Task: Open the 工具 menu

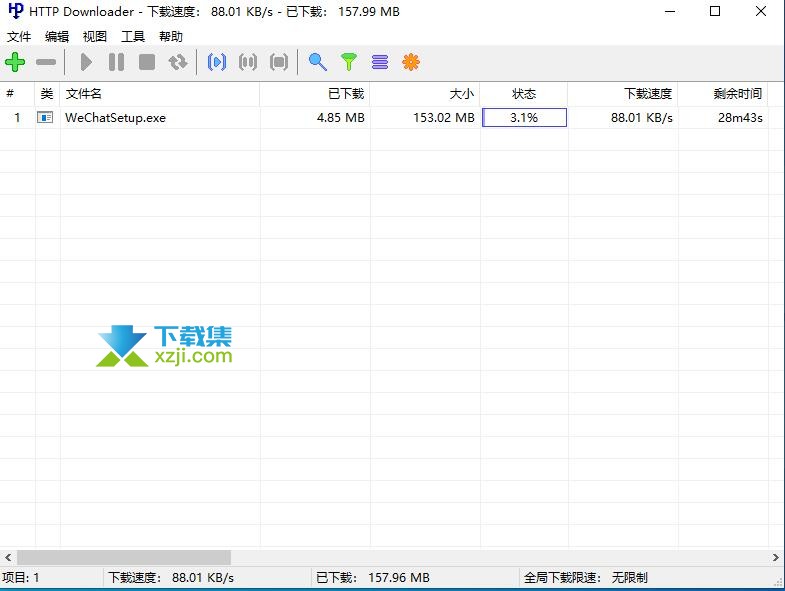Action: pos(133,37)
